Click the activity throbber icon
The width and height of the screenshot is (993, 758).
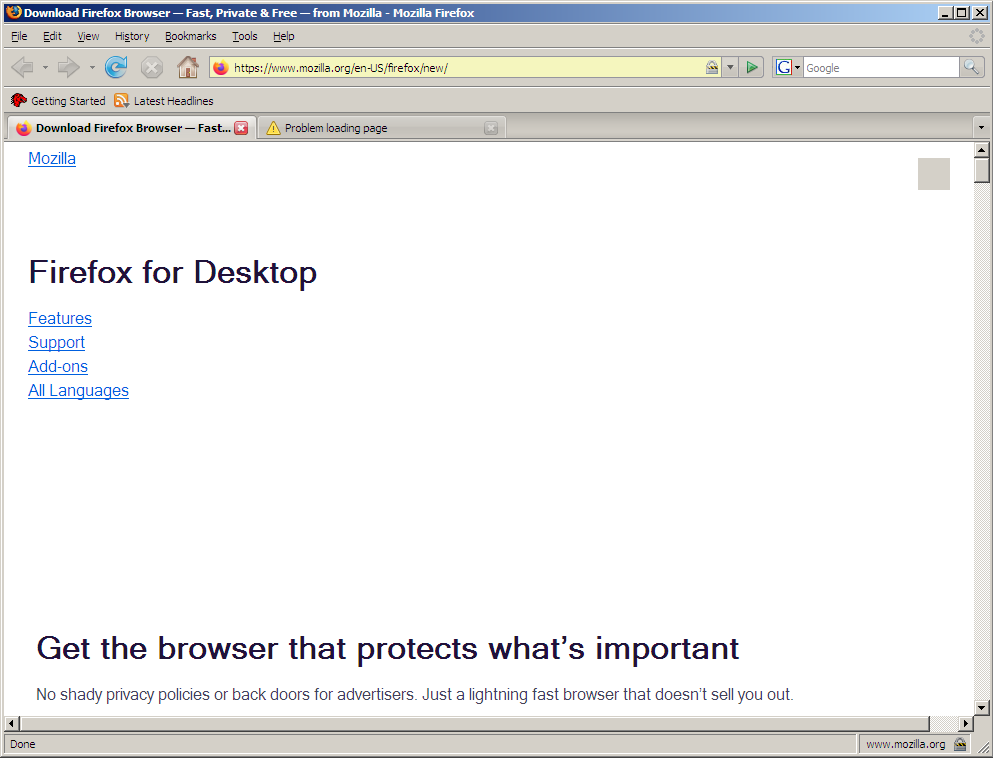977,36
